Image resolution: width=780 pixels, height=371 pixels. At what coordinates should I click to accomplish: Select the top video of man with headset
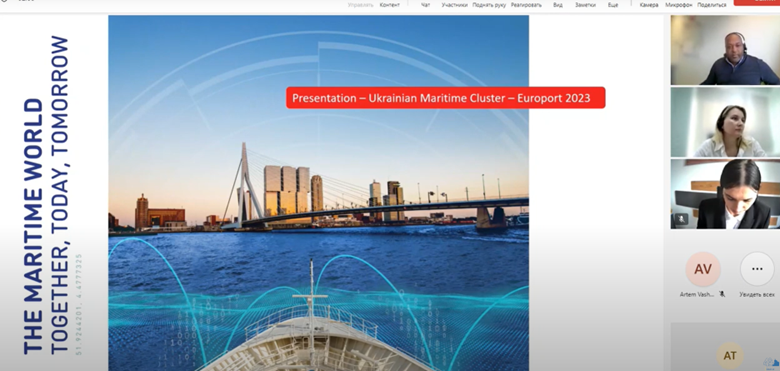point(725,50)
